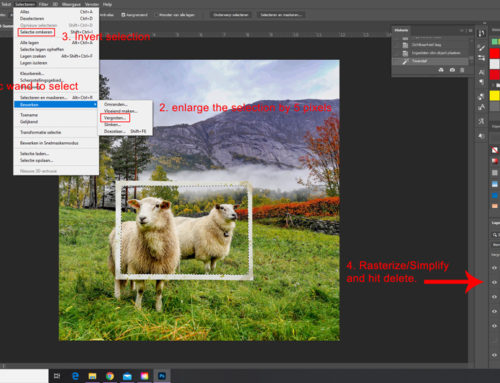
Task: Click the Layers panel search icon
Action: click(x=495, y=235)
